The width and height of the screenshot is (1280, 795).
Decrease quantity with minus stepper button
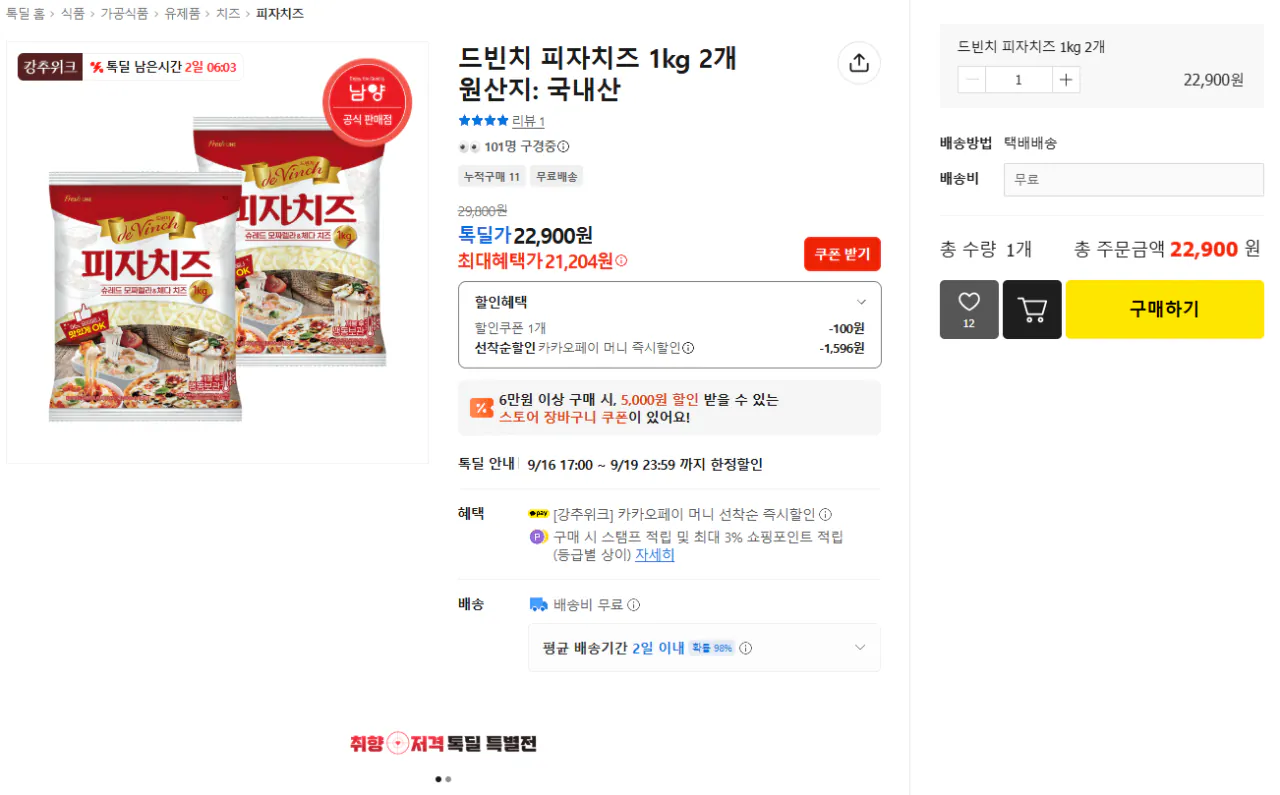click(972, 80)
